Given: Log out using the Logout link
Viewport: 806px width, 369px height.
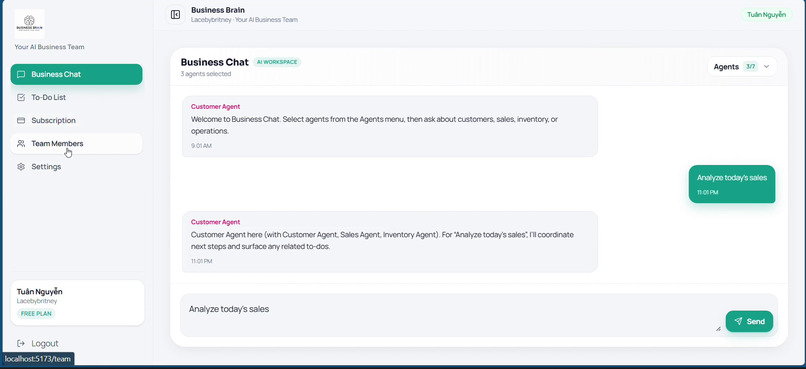Looking at the screenshot, I should pos(38,343).
